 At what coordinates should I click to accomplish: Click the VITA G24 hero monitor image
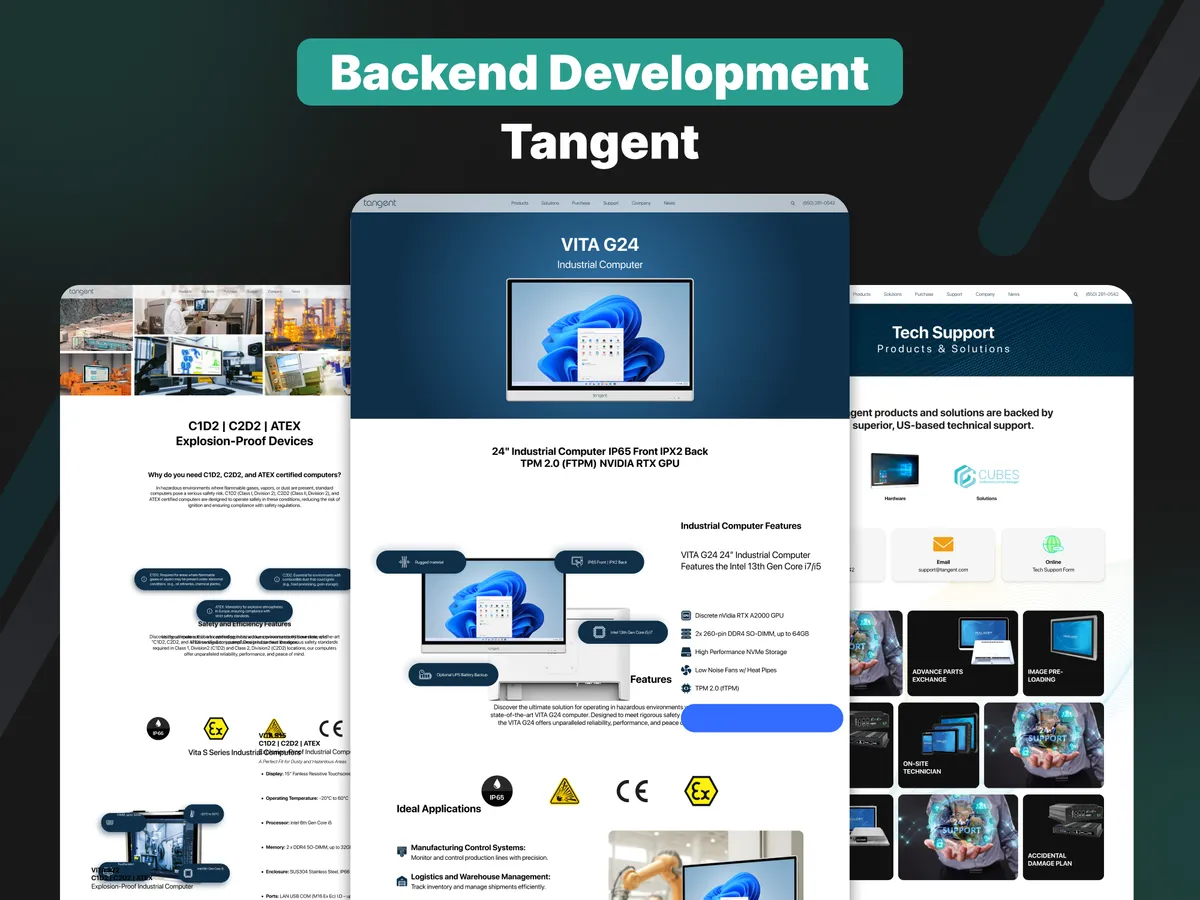(x=599, y=339)
